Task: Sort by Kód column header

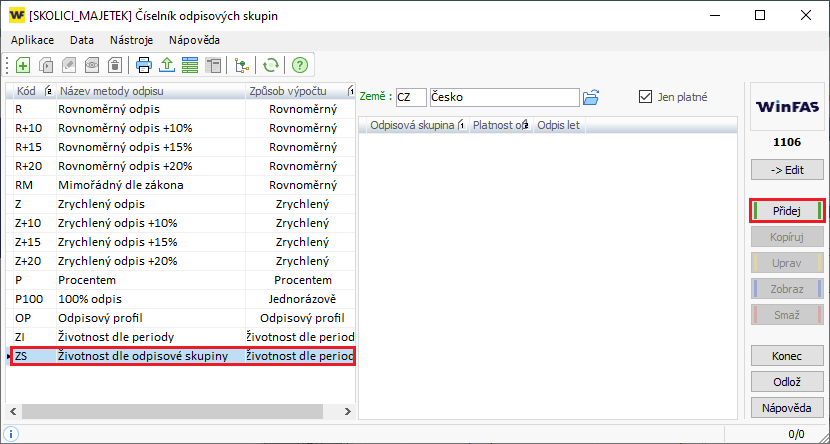Action: coord(26,92)
